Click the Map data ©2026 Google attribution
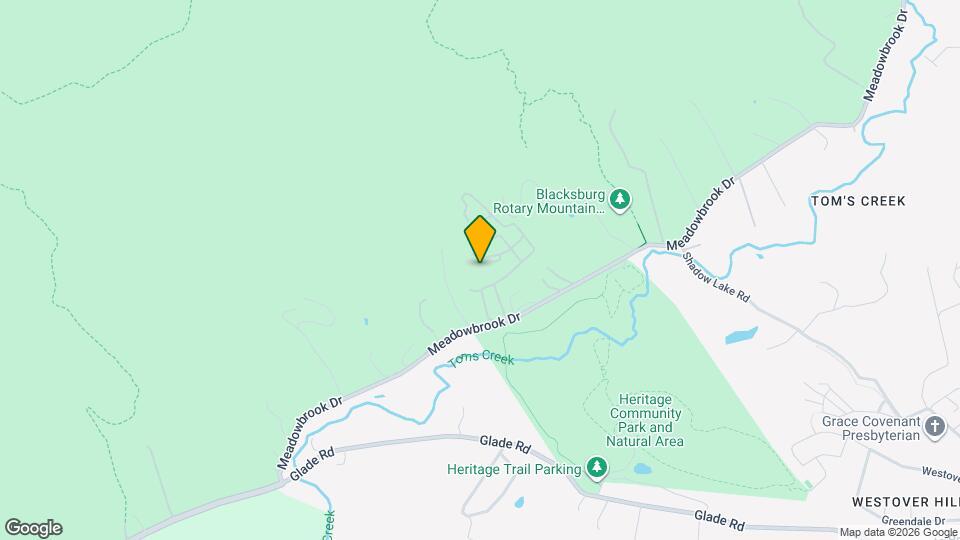The height and width of the screenshot is (540, 960). (x=898, y=533)
